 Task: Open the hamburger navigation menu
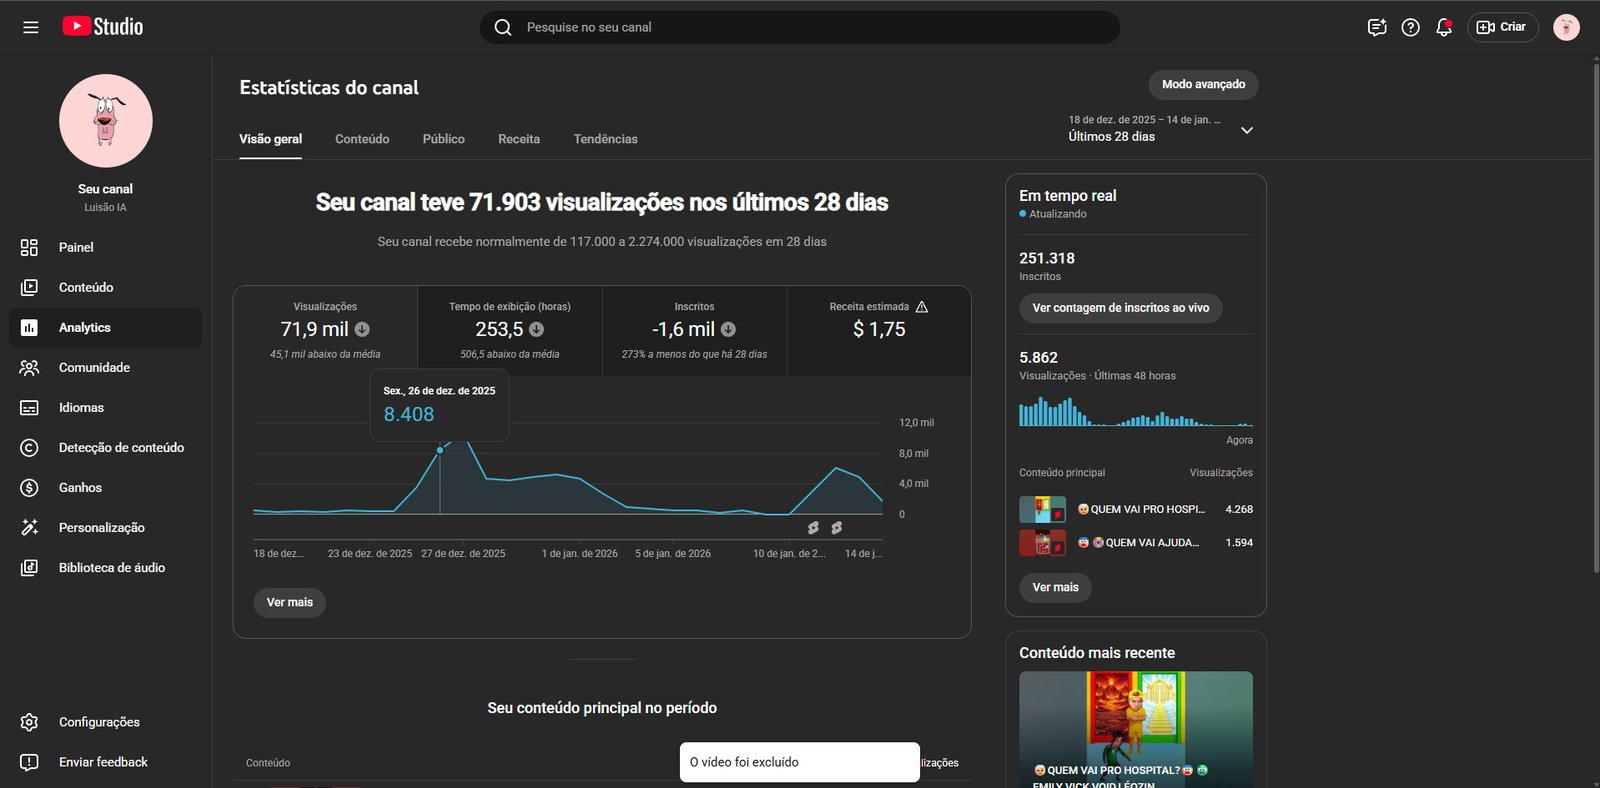pos(31,27)
